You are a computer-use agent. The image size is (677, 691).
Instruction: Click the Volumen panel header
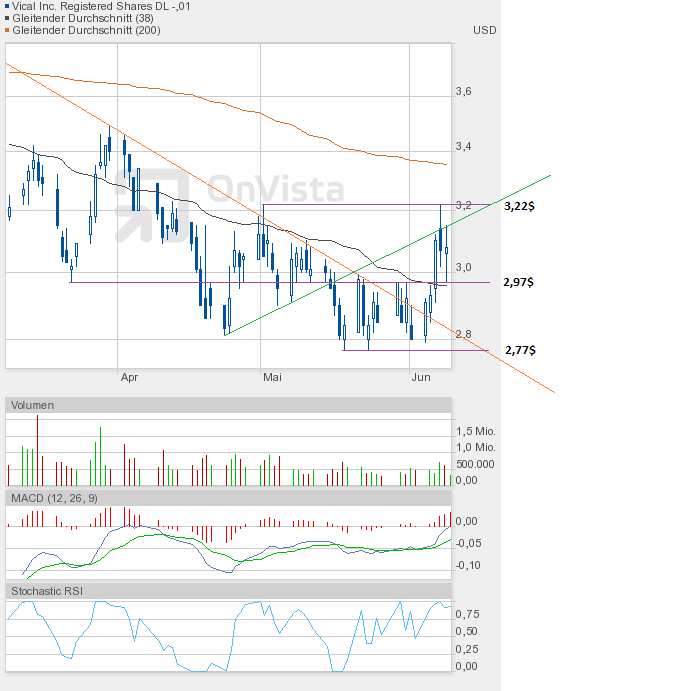tap(228, 405)
